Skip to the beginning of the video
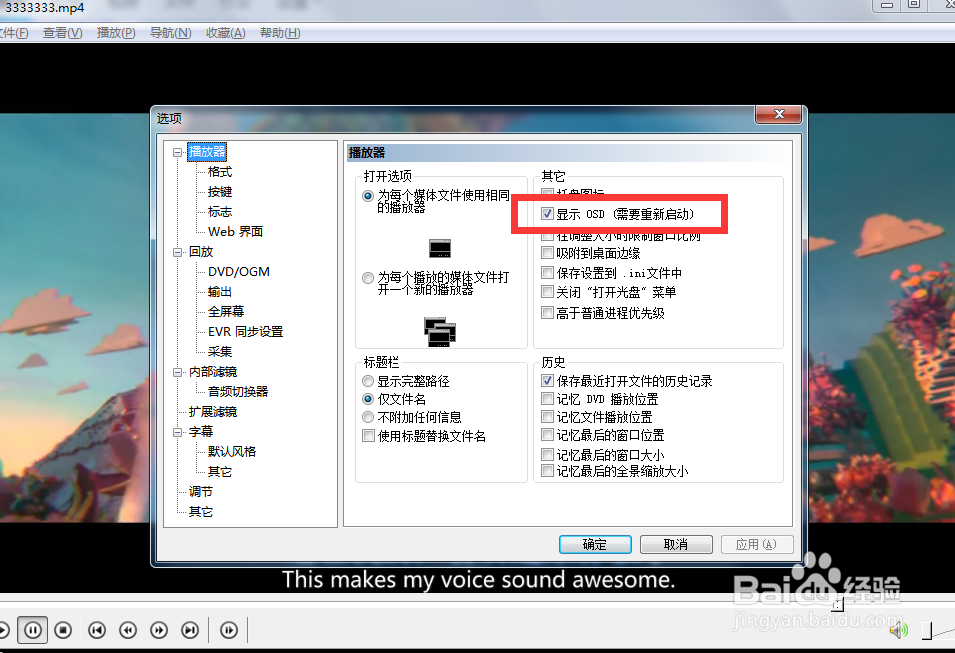The width and height of the screenshot is (955, 653). coord(96,630)
